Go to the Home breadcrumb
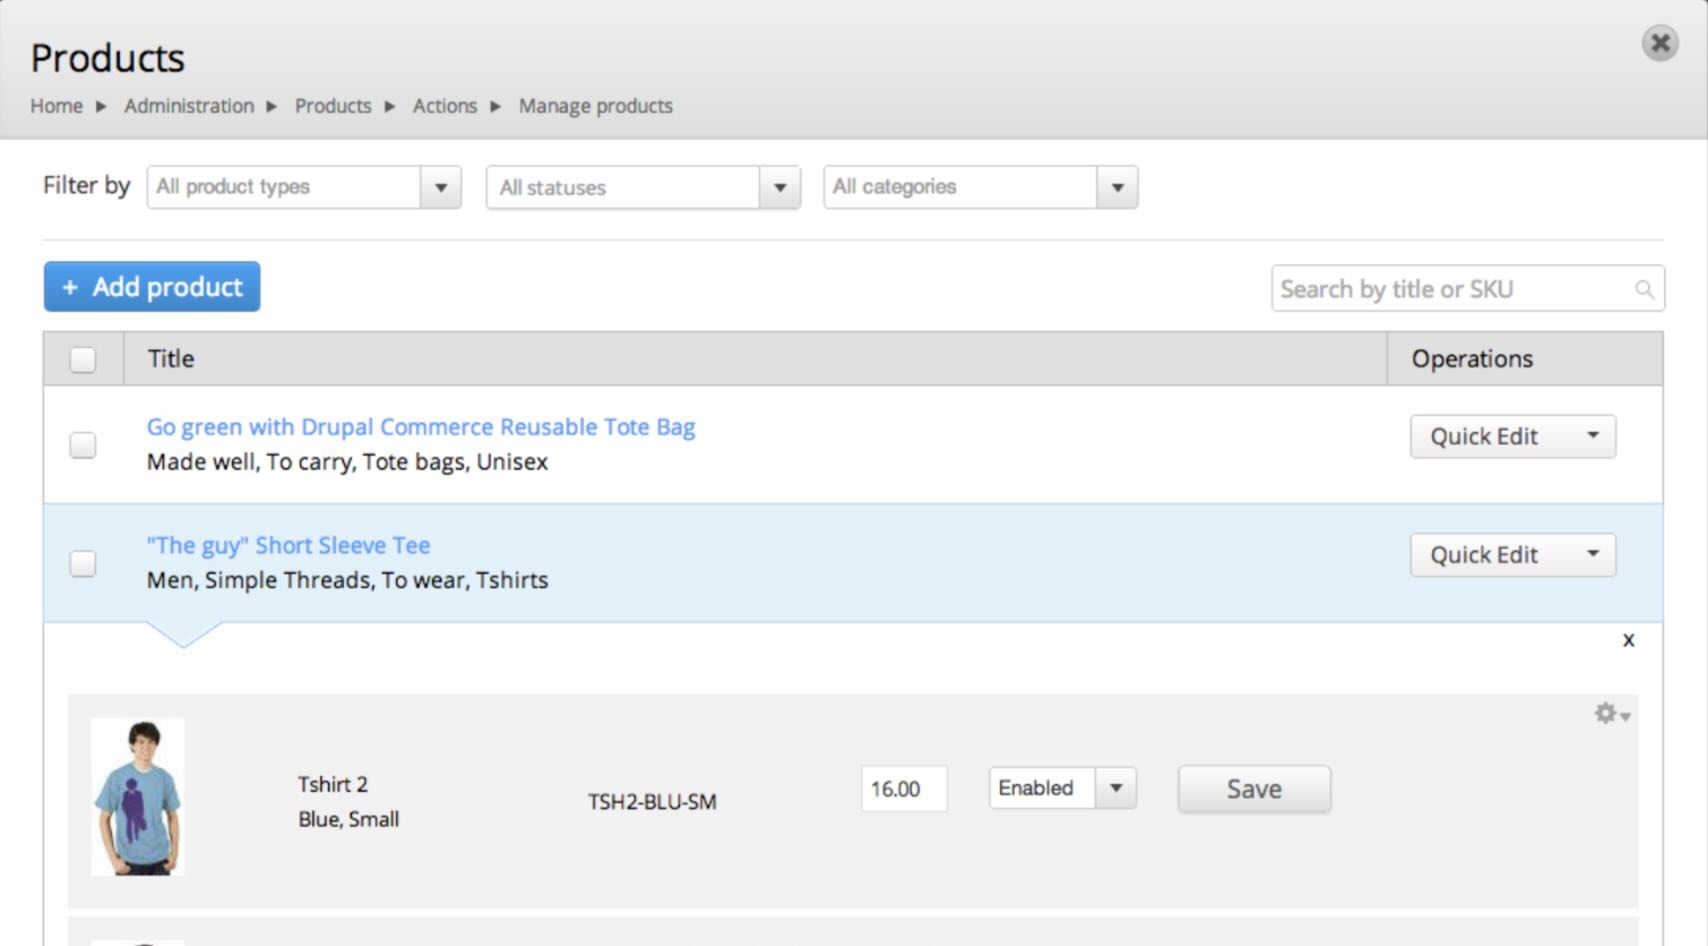Viewport: 1708px width, 946px height. coord(56,106)
